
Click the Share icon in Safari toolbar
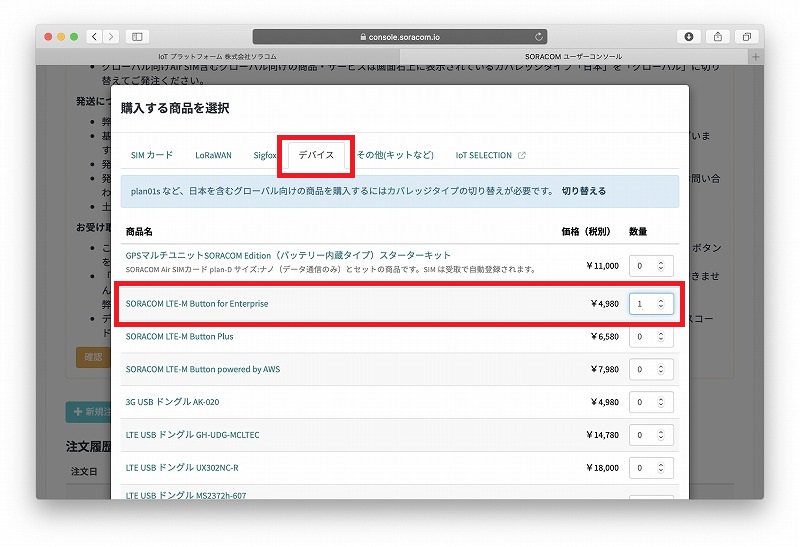718,37
